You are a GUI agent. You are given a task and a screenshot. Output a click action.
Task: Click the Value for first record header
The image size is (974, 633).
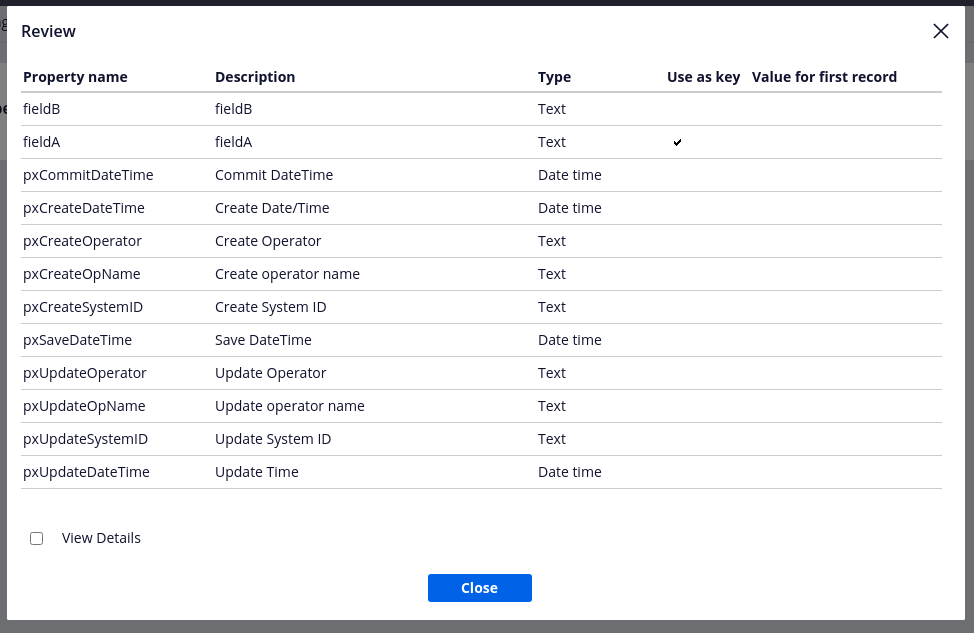click(824, 76)
